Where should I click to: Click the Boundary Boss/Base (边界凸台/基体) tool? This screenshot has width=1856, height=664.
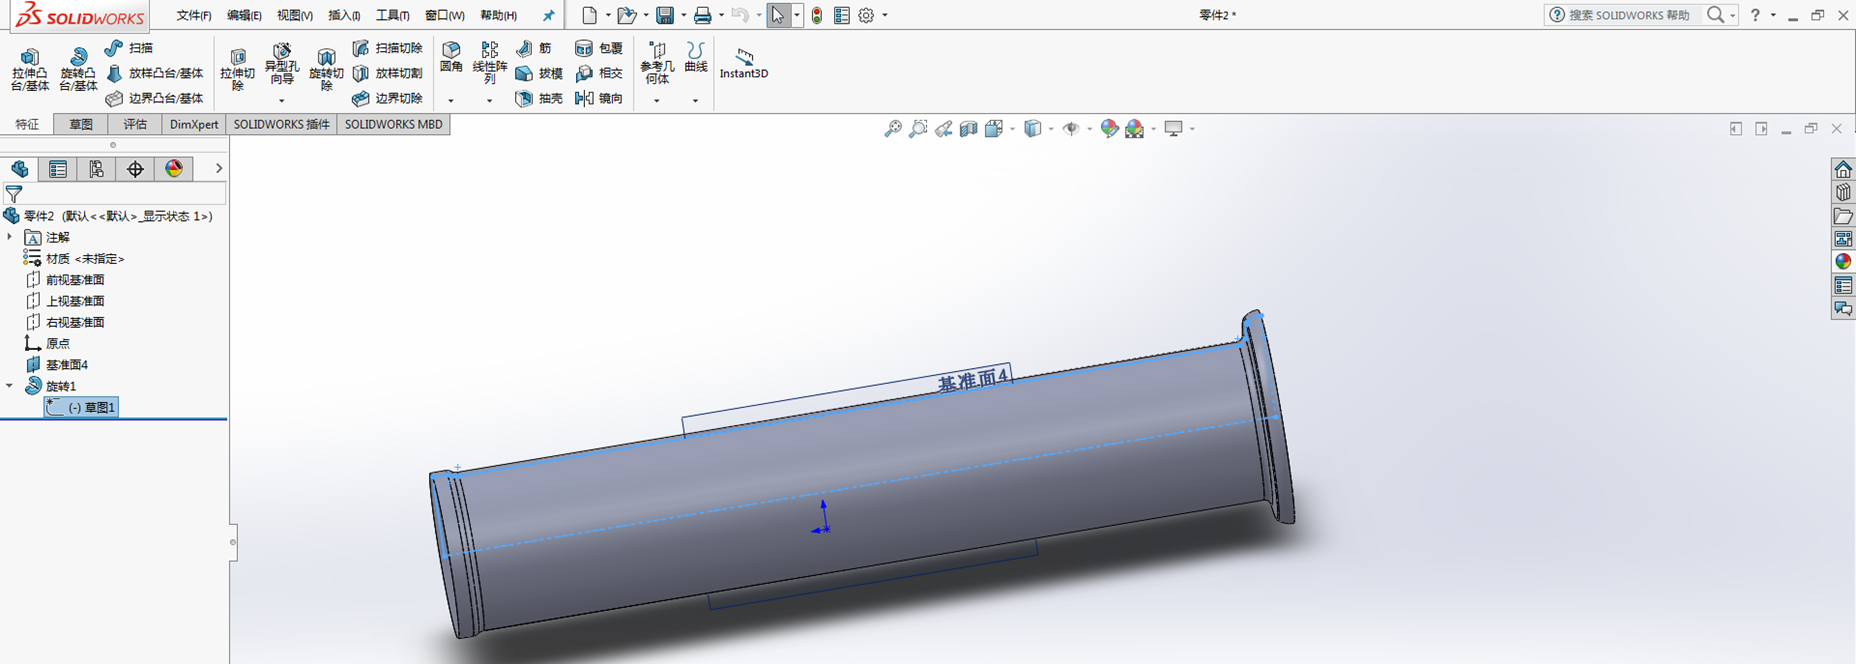(x=154, y=98)
